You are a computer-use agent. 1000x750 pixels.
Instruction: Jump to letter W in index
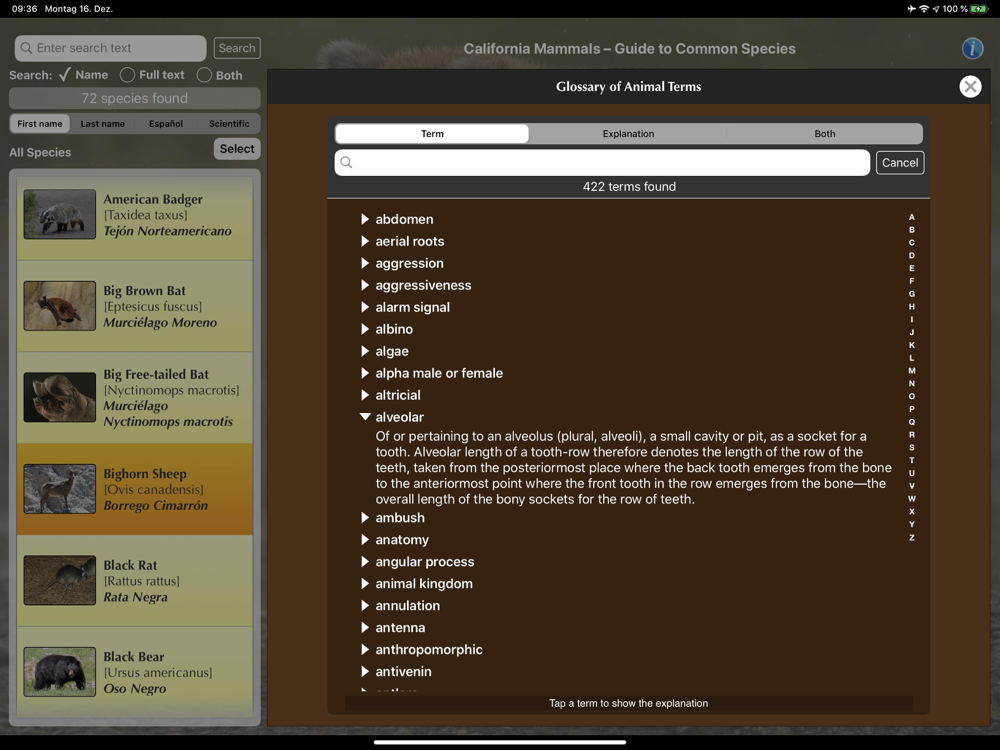pyautogui.click(x=911, y=499)
